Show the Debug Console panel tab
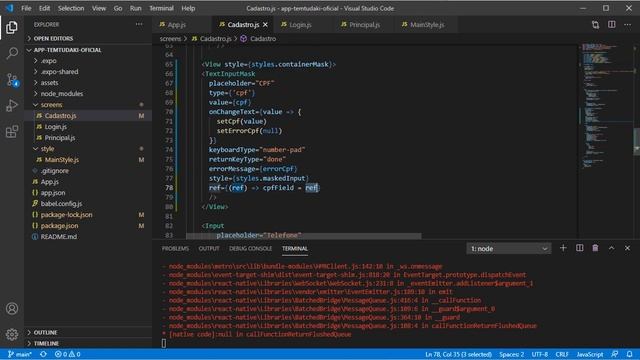640x360 pixels. (x=250, y=249)
